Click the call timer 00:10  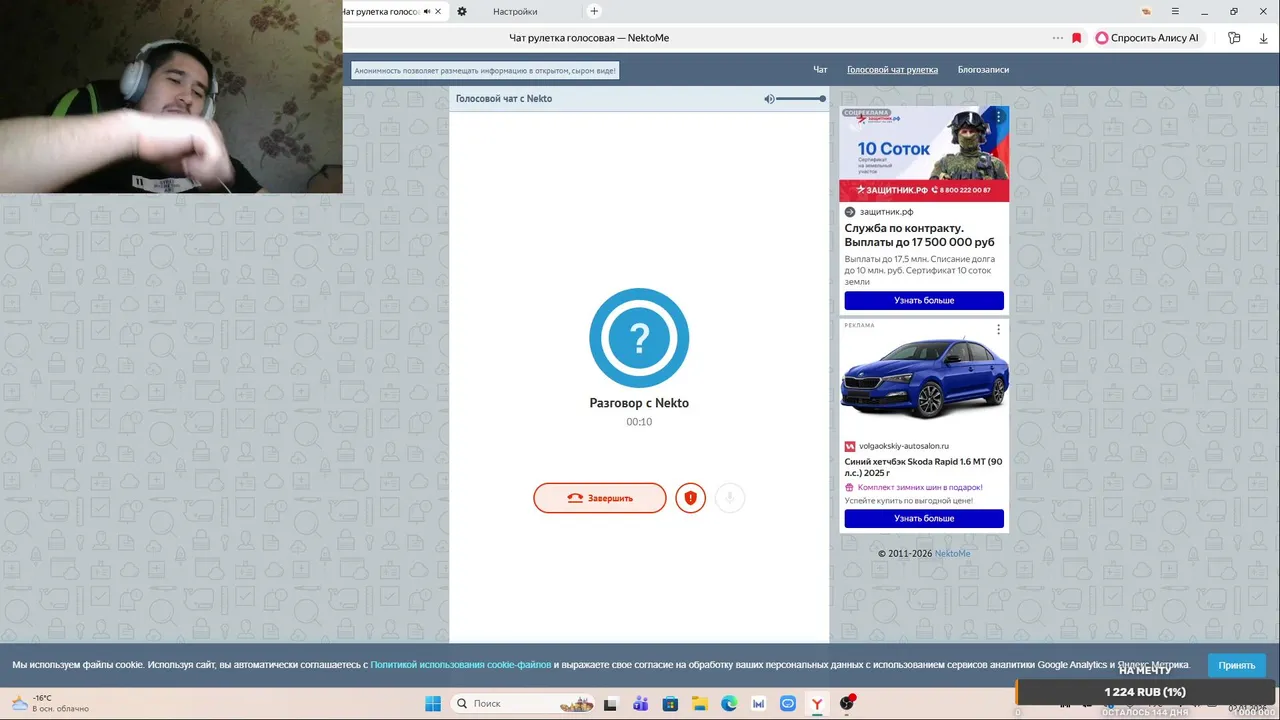pos(639,422)
